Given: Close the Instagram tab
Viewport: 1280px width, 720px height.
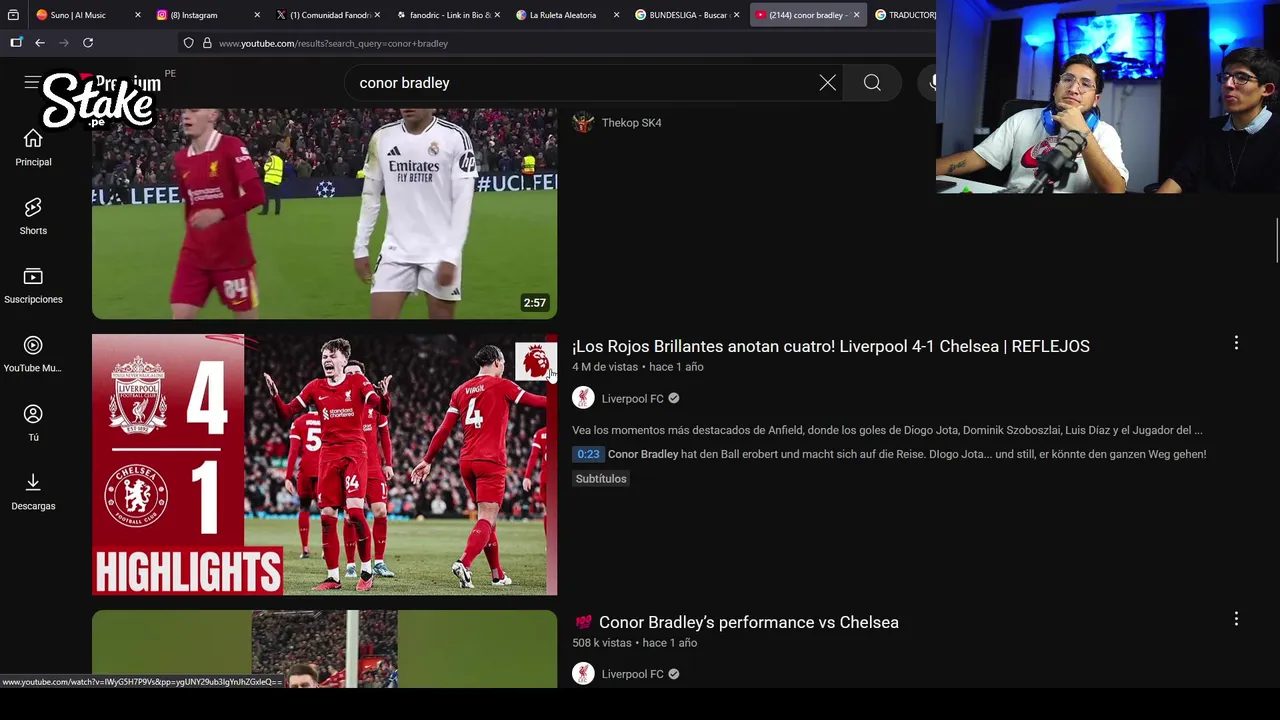Looking at the screenshot, I should point(257,15).
